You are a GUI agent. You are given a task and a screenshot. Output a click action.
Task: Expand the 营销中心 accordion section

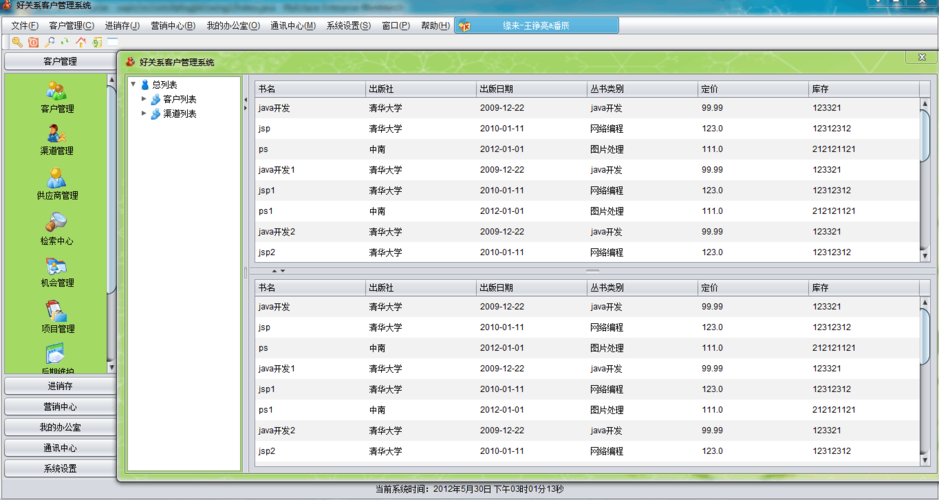60,407
